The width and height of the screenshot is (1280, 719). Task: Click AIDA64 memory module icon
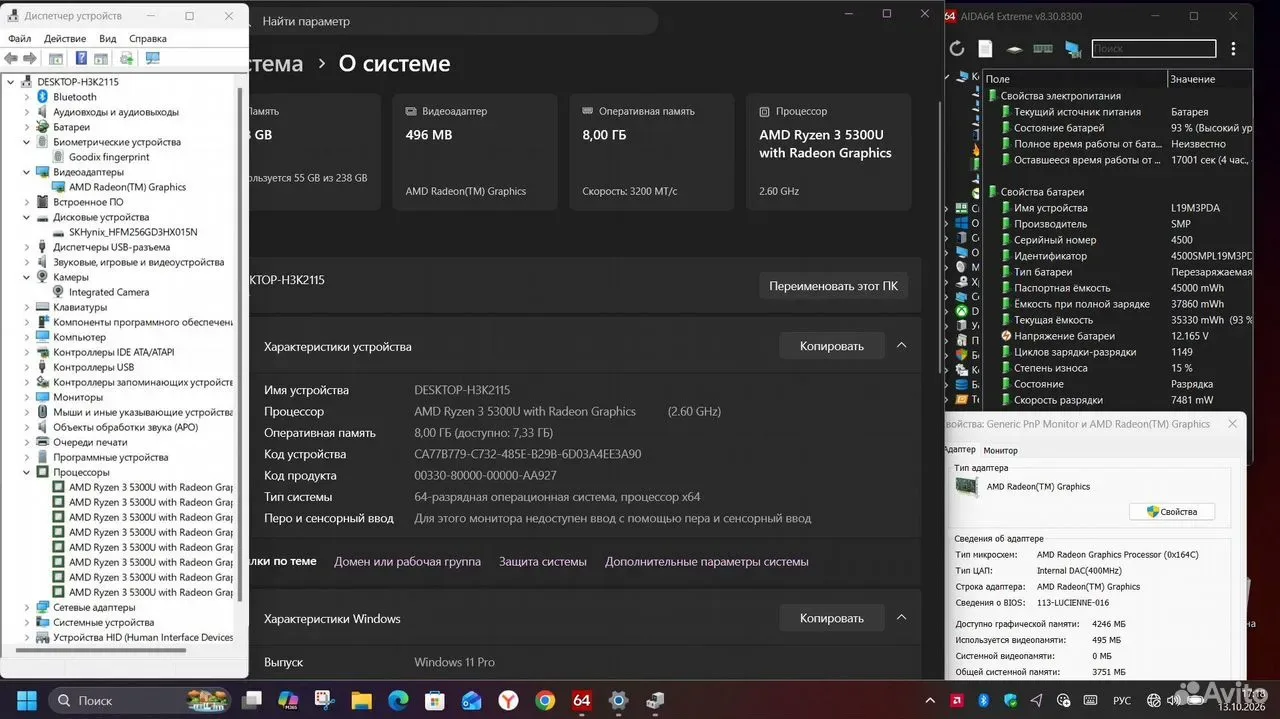click(x=1043, y=48)
